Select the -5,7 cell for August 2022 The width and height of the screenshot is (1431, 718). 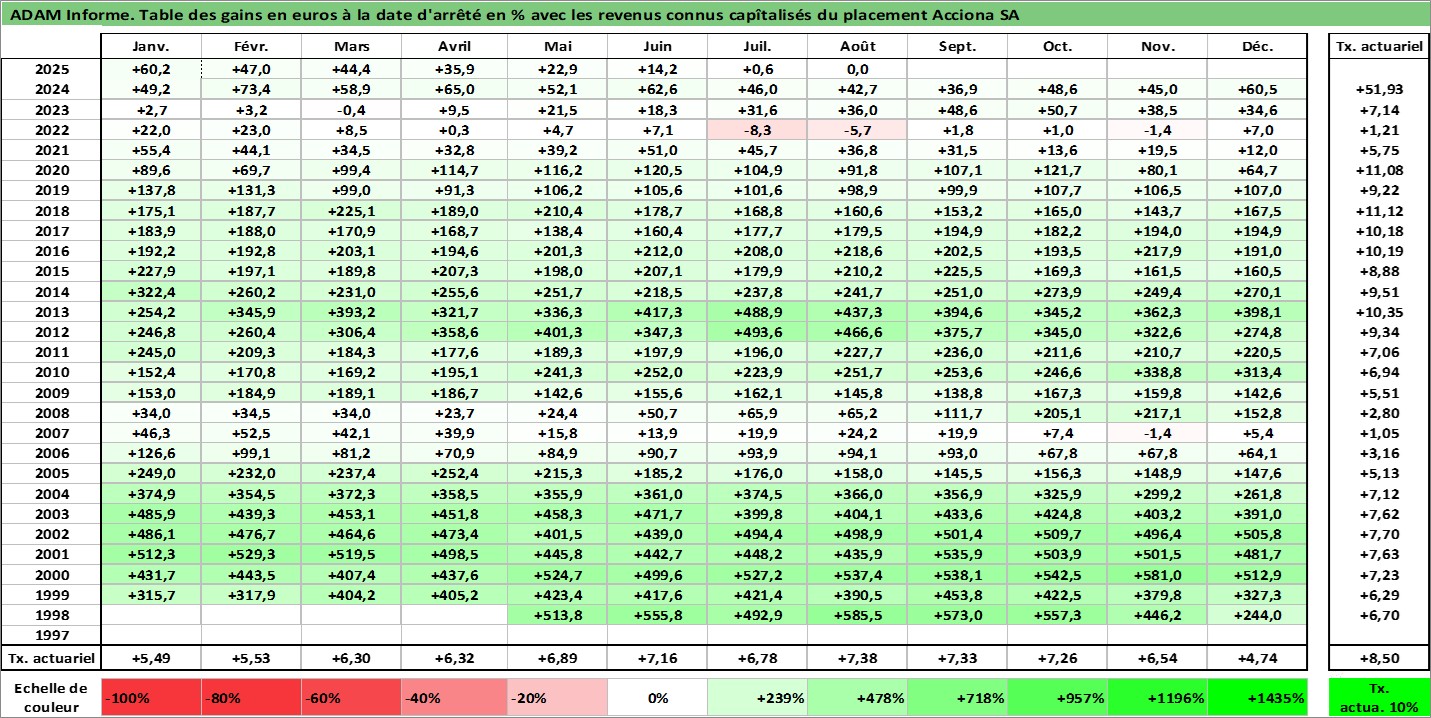pos(857,130)
